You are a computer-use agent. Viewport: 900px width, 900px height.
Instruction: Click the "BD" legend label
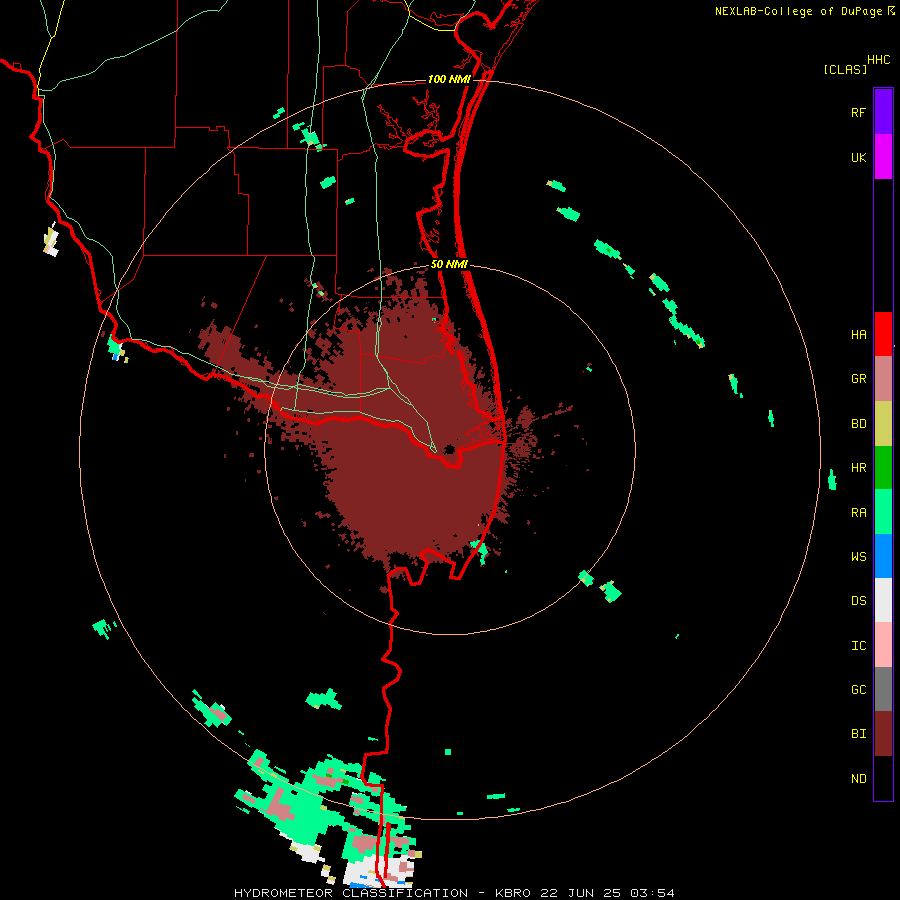tap(858, 424)
